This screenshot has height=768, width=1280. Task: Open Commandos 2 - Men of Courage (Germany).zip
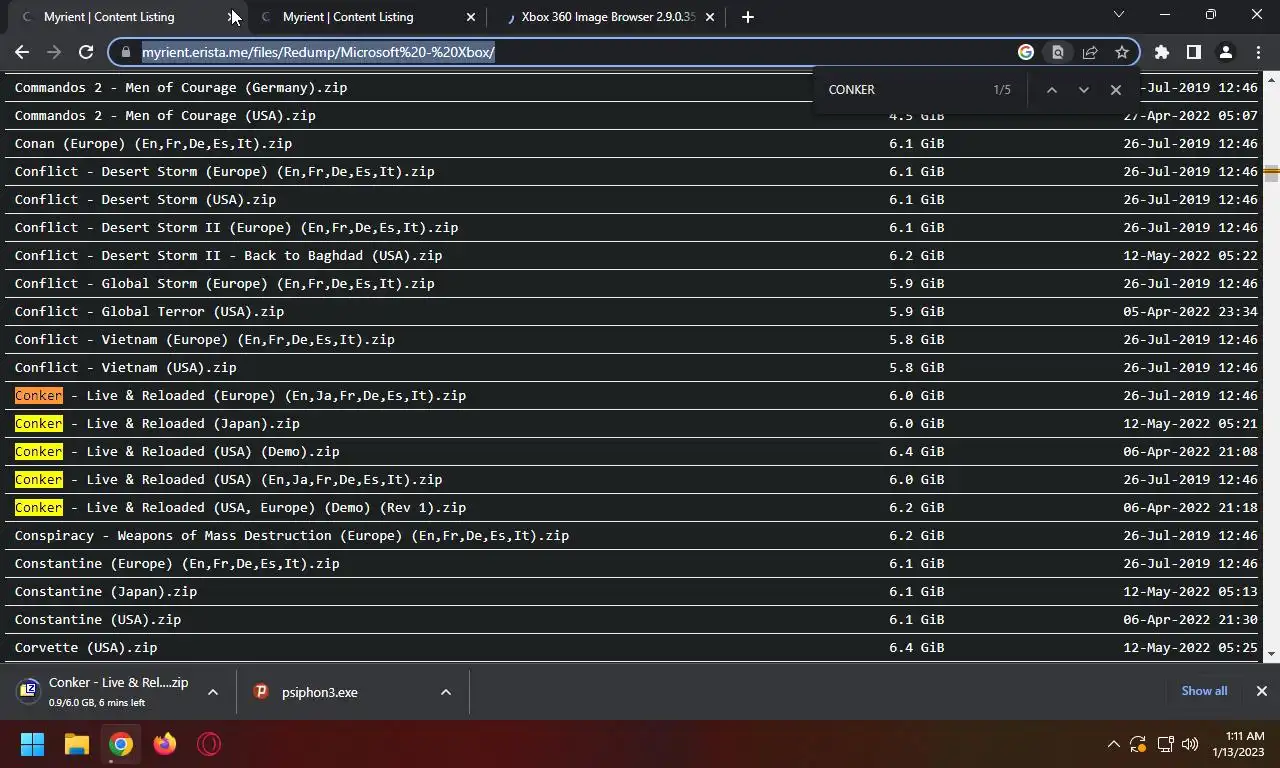click(x=181, y=87)
